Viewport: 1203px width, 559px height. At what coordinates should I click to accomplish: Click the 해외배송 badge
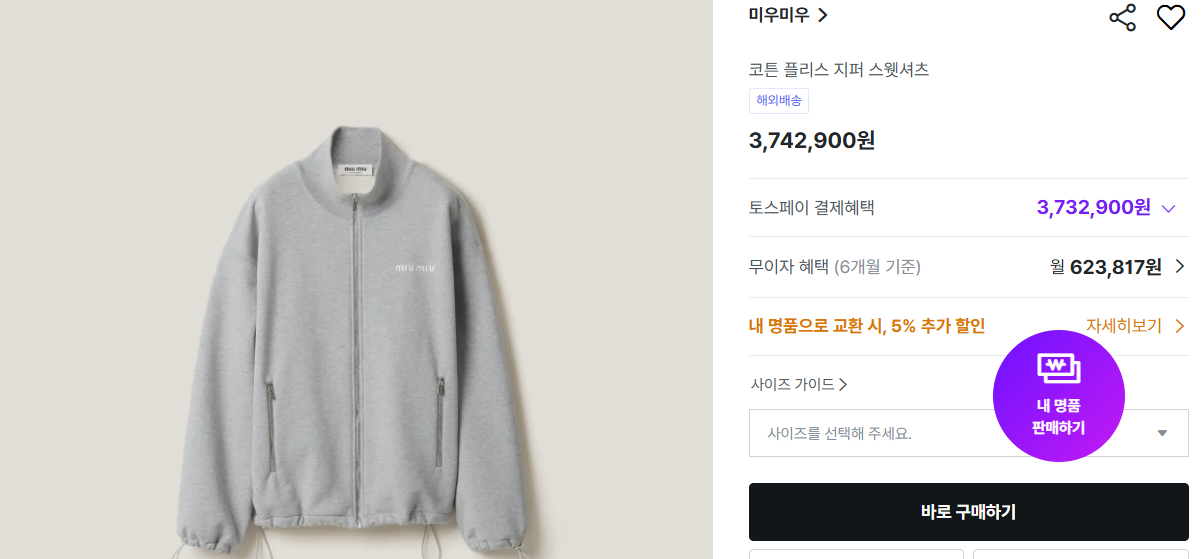(779, 100)
